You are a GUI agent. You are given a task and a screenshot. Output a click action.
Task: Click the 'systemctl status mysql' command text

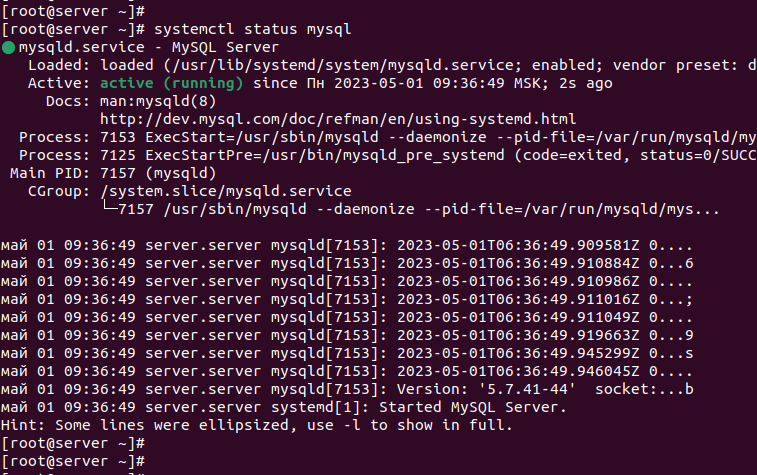click(x=252, y=29)
